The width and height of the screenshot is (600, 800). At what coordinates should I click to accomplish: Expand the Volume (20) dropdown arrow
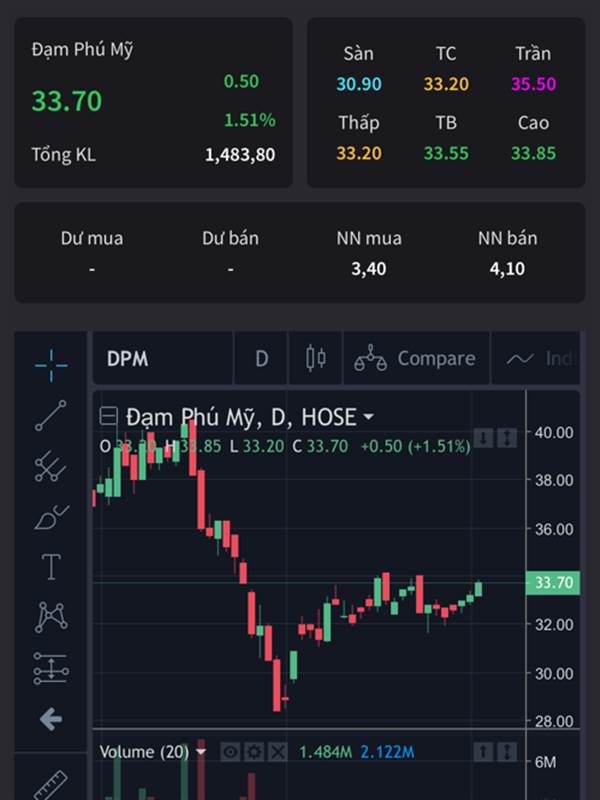201,752
